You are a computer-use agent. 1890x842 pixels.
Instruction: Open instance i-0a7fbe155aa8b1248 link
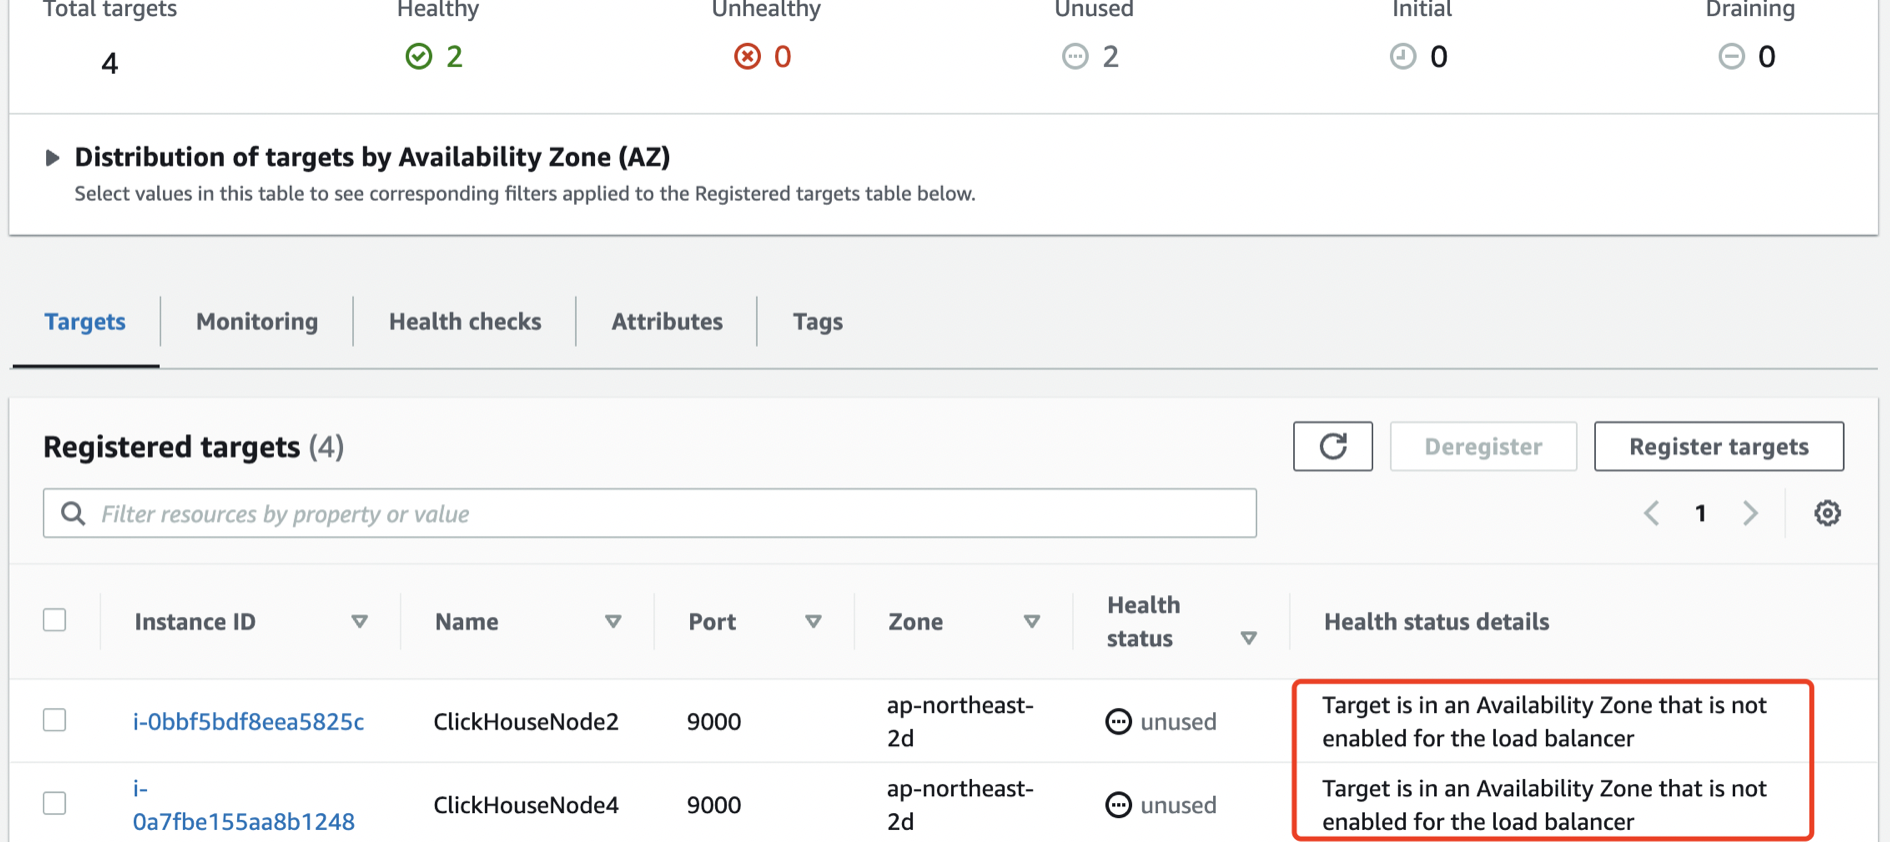tap(243, 805)
